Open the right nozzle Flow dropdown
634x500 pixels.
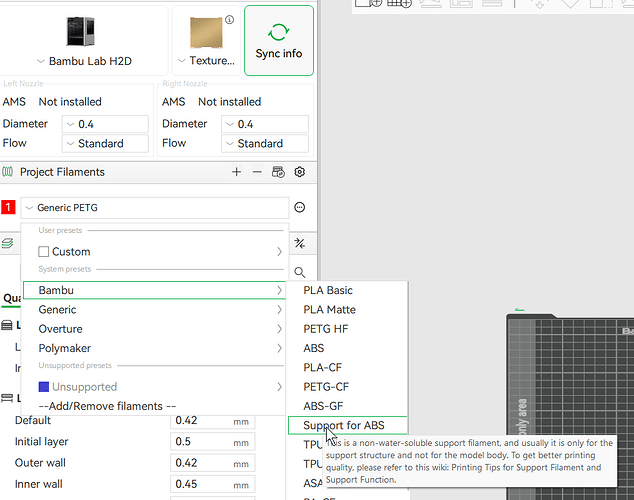pos(264,143)
